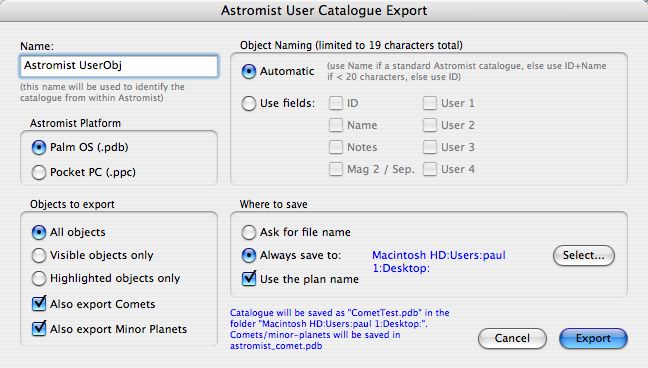Click the Where to save heading
The image size is (648, 368).
click(274, 204)
